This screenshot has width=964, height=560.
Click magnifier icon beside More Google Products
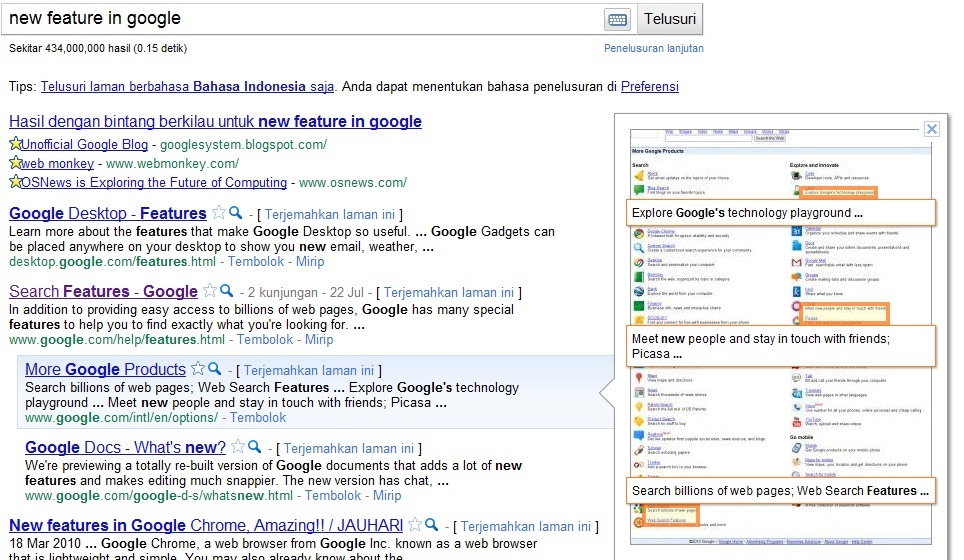215,369
